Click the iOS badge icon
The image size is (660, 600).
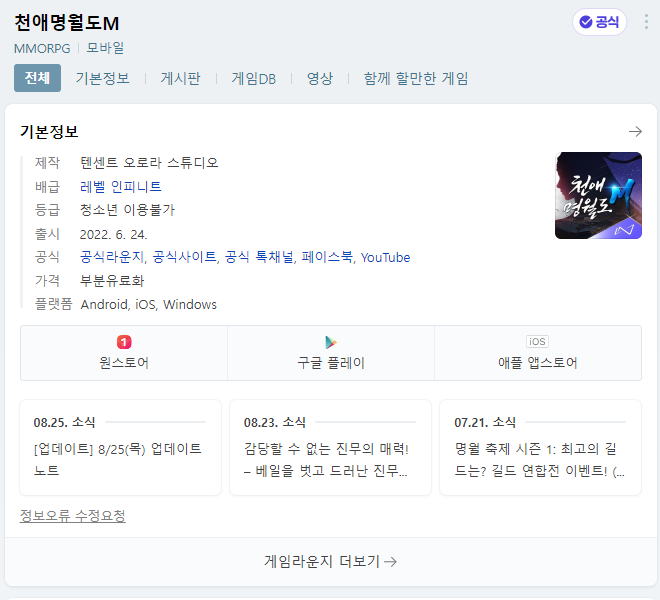538,341
